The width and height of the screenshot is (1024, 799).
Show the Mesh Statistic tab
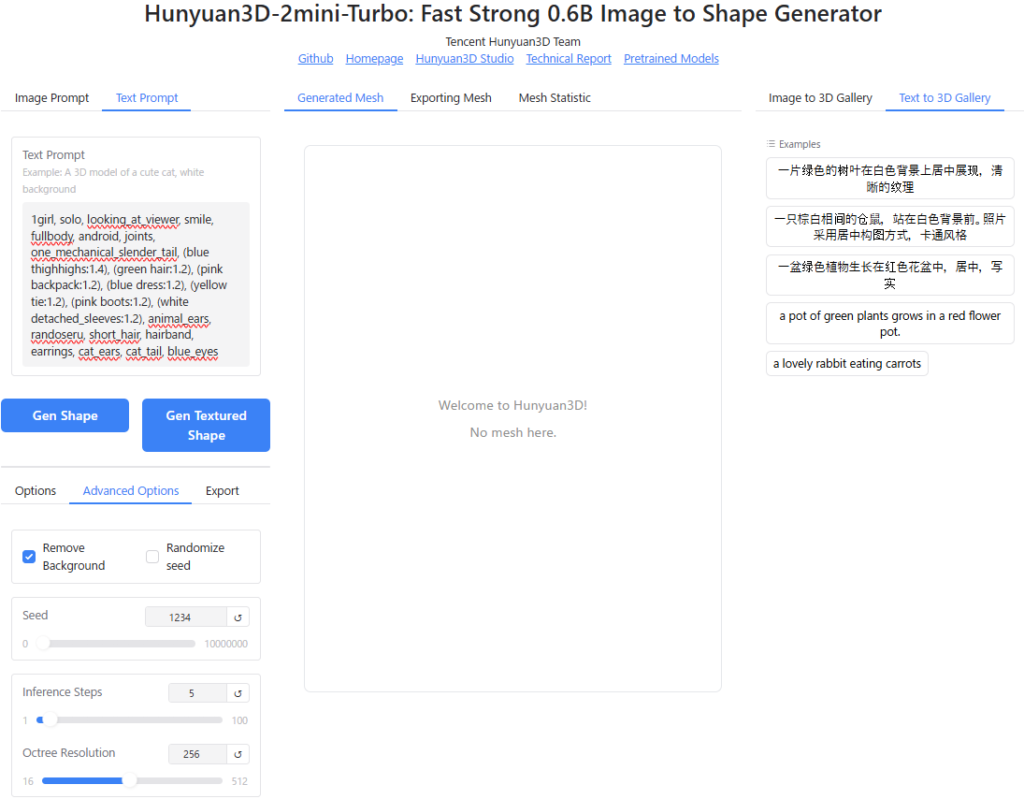point(554,98)
